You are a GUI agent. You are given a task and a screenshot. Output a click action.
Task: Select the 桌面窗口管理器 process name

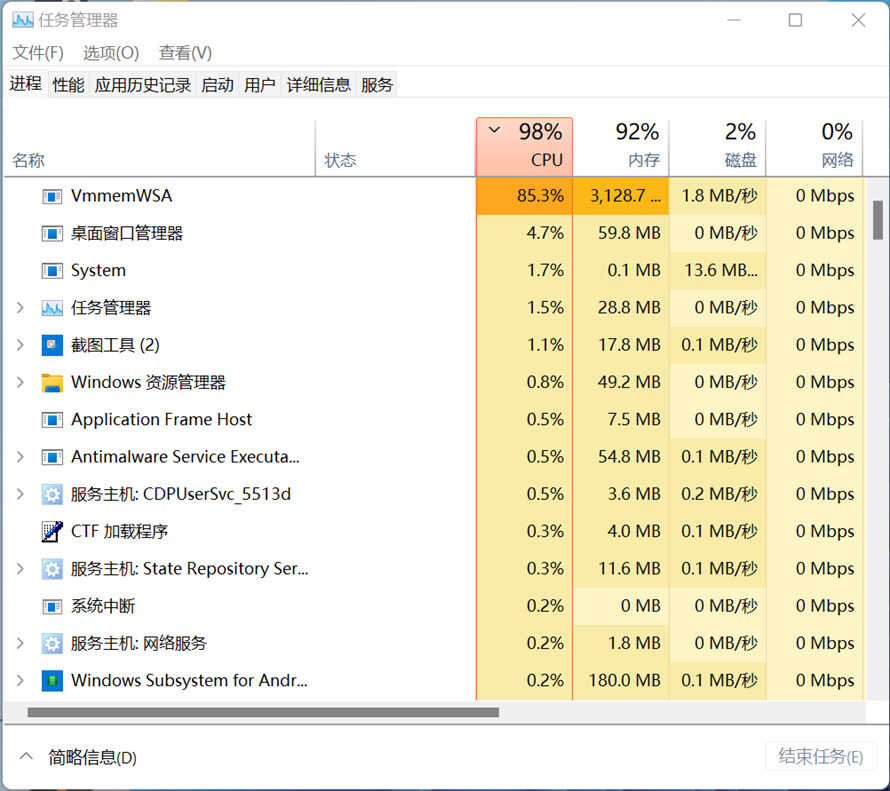click(127, 234)
